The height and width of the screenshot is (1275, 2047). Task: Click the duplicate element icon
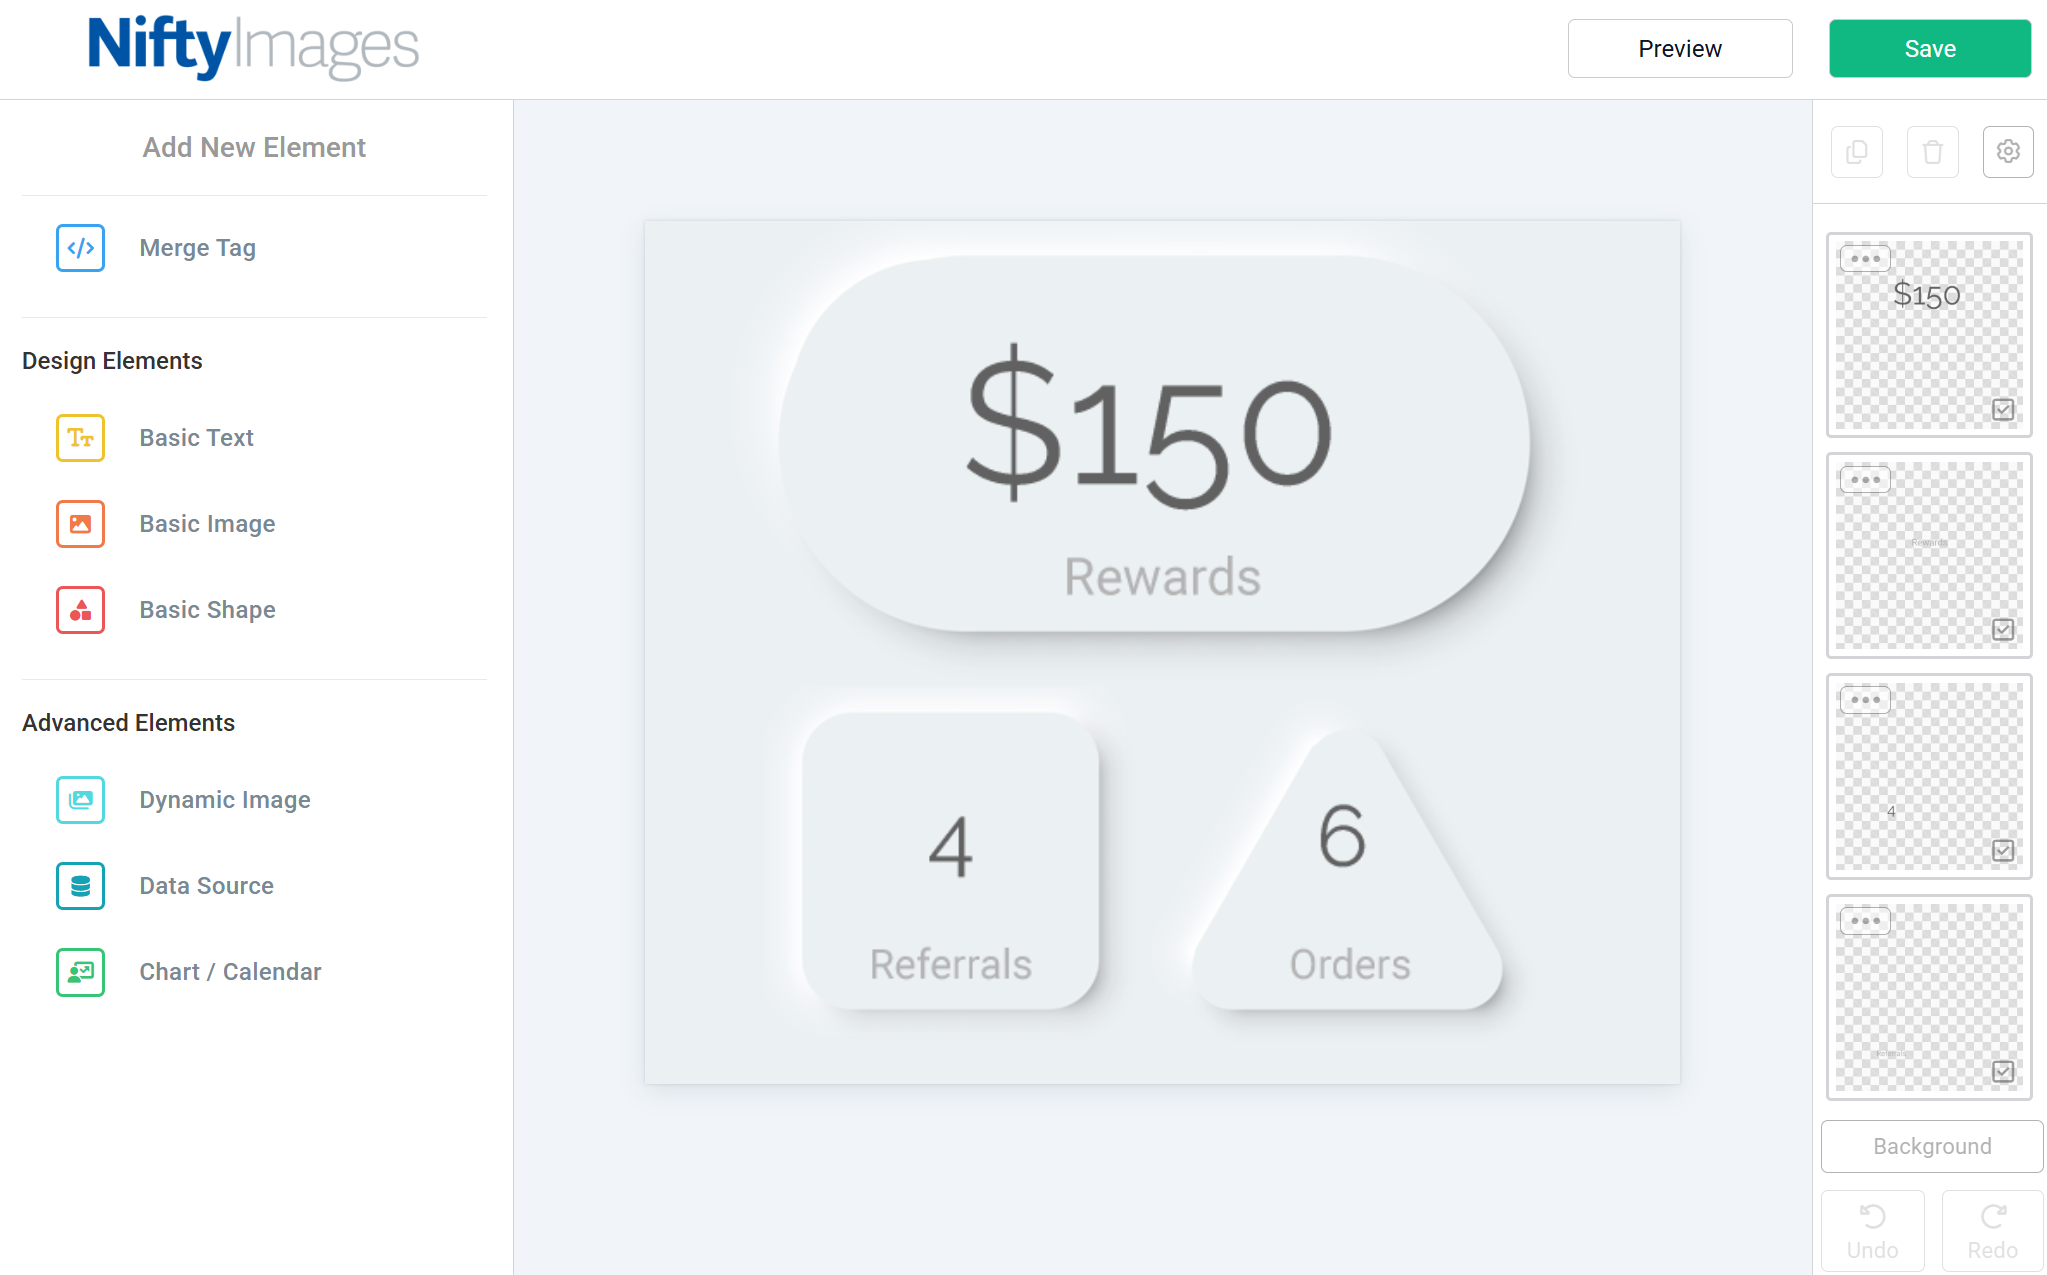1856,151
